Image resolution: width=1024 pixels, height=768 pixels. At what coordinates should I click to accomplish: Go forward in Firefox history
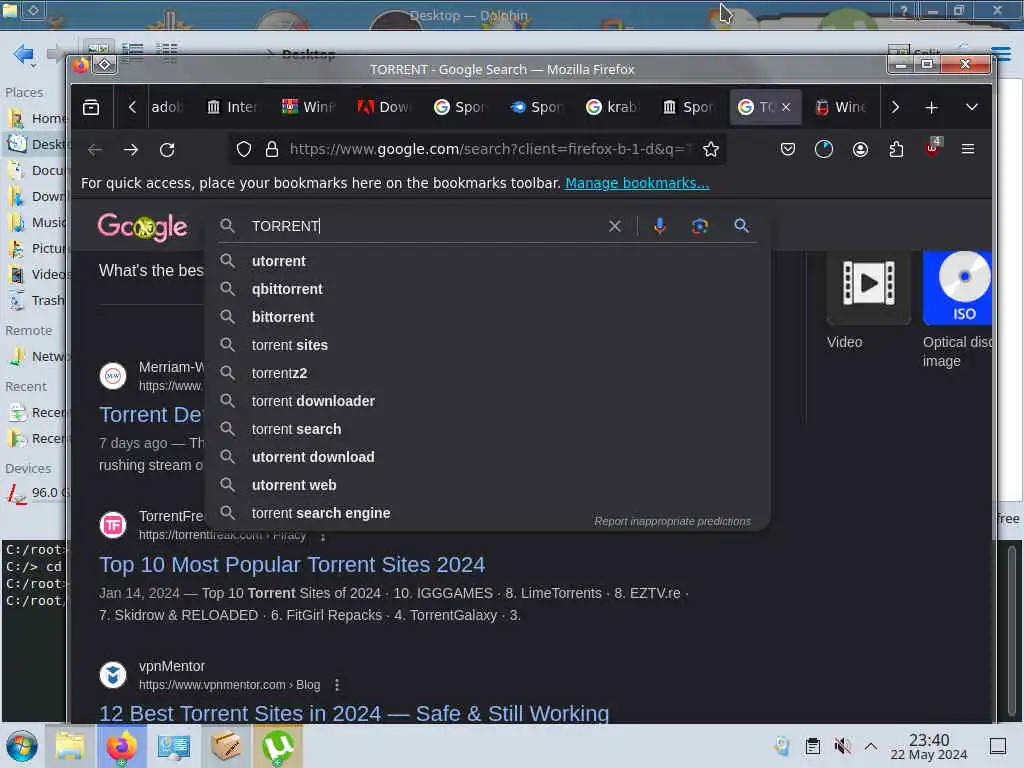click(131, 150)
